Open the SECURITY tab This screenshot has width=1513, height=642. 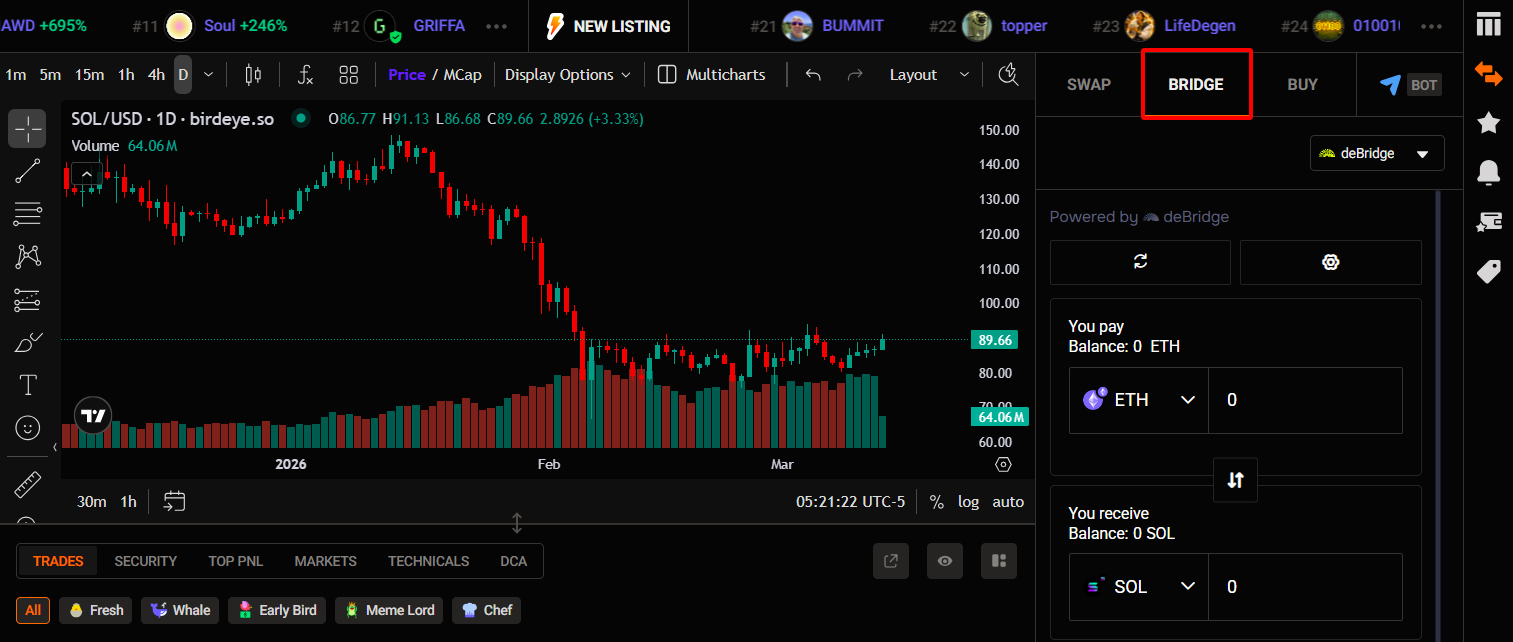click(x=145, y=561)
